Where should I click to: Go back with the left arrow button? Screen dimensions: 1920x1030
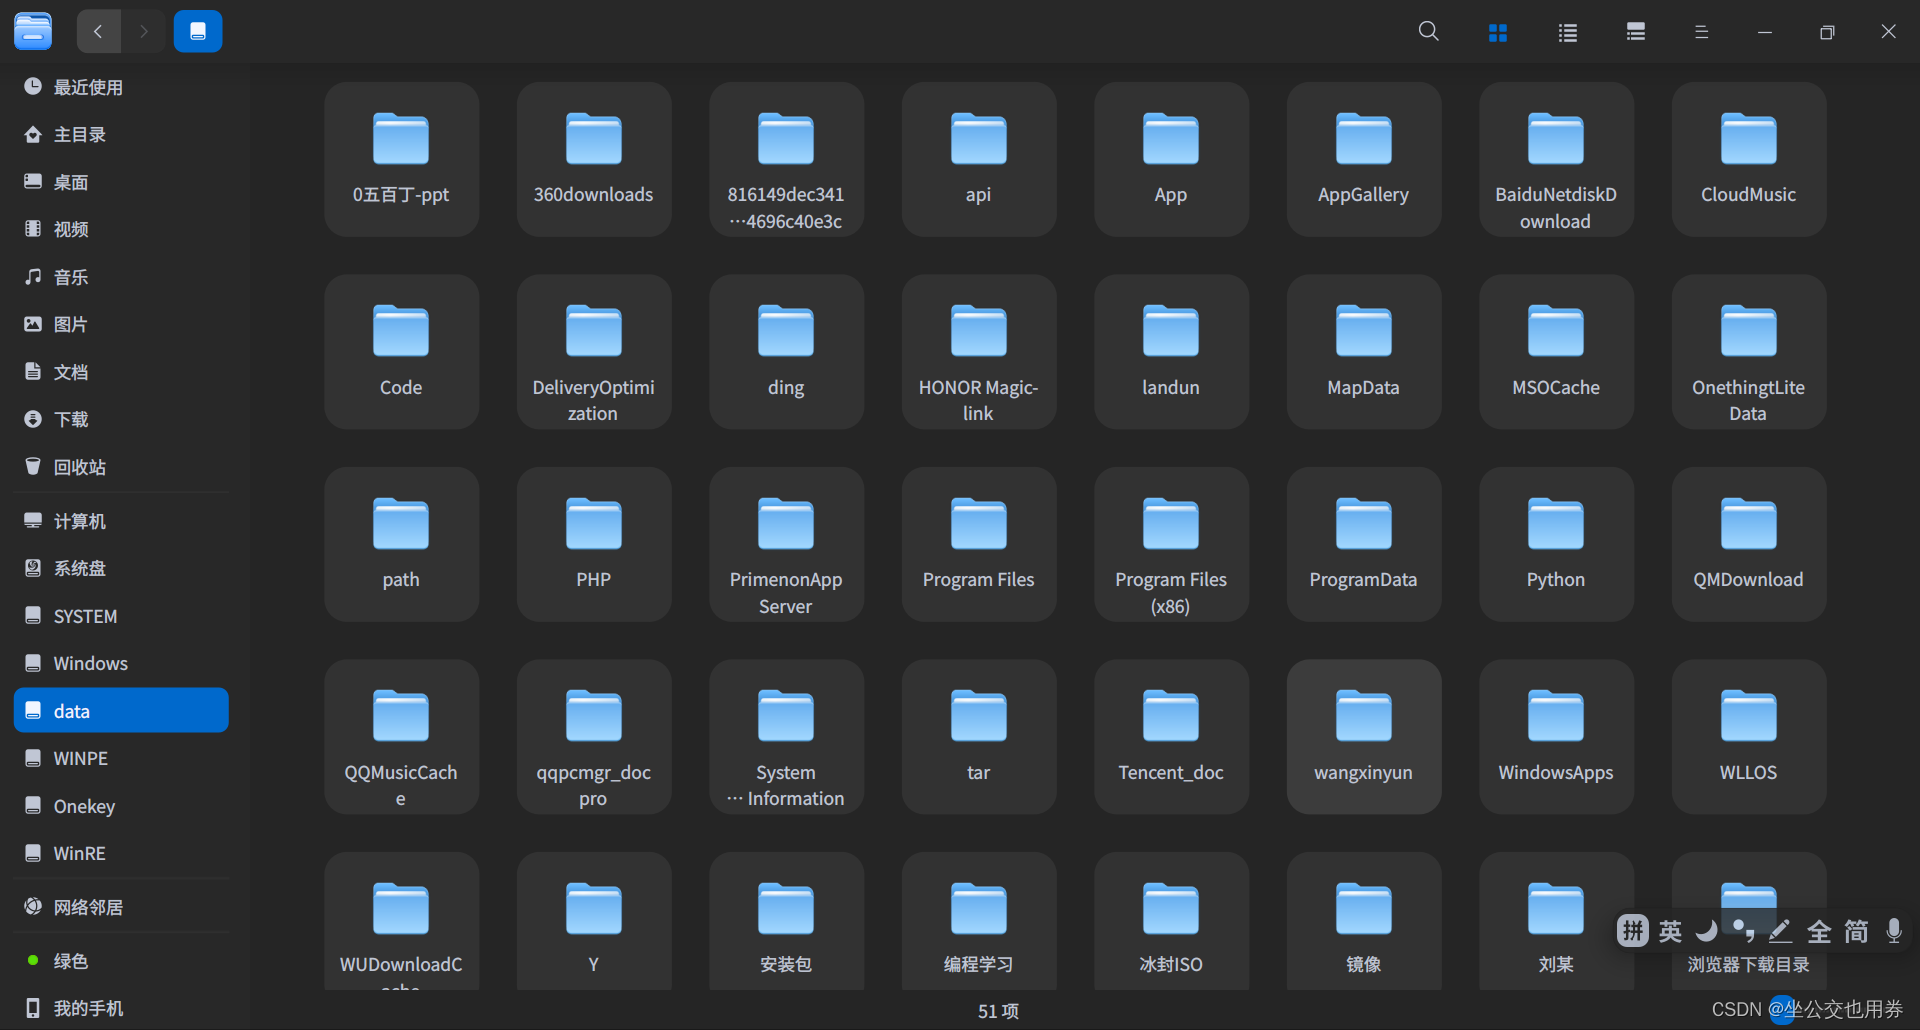coord(98,32)
